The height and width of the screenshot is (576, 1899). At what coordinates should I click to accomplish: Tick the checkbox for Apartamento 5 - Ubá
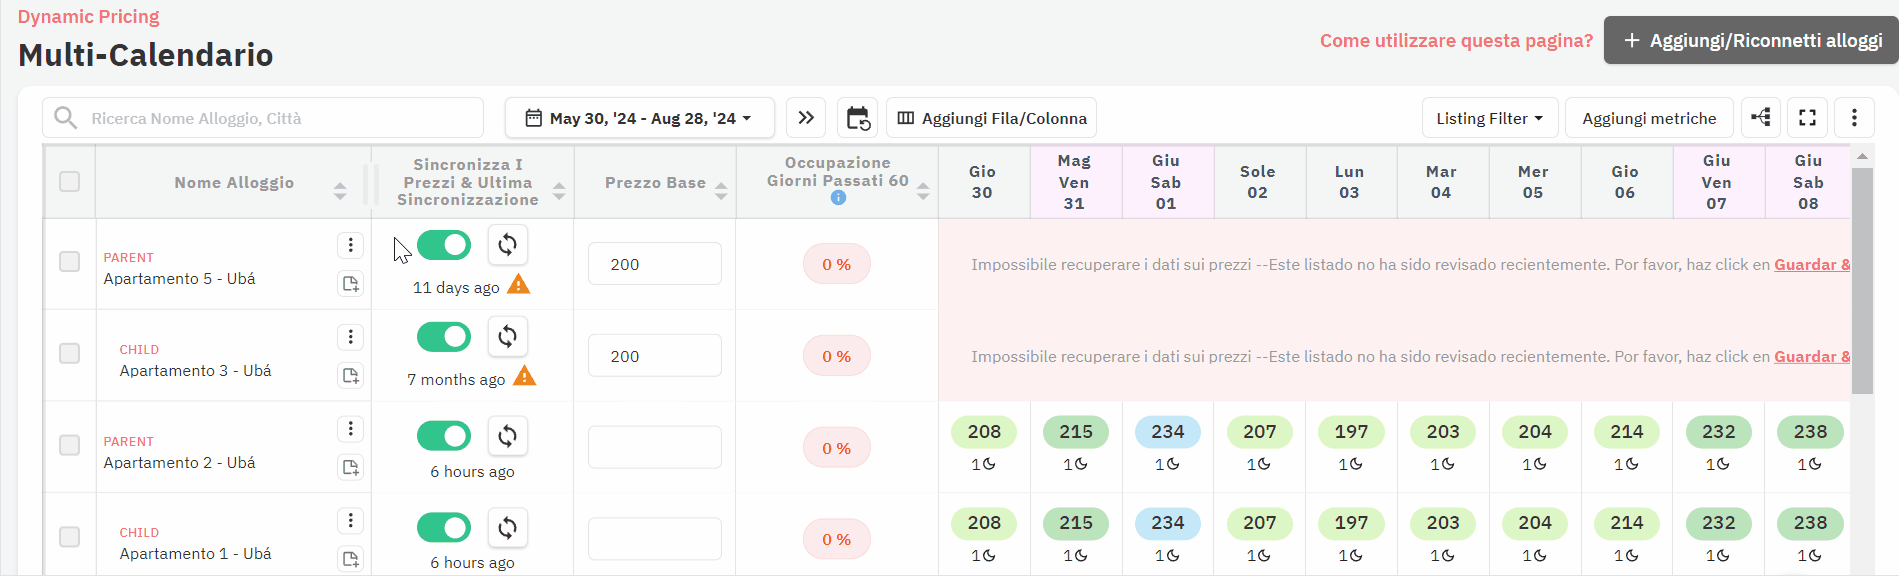coord(69,261)
